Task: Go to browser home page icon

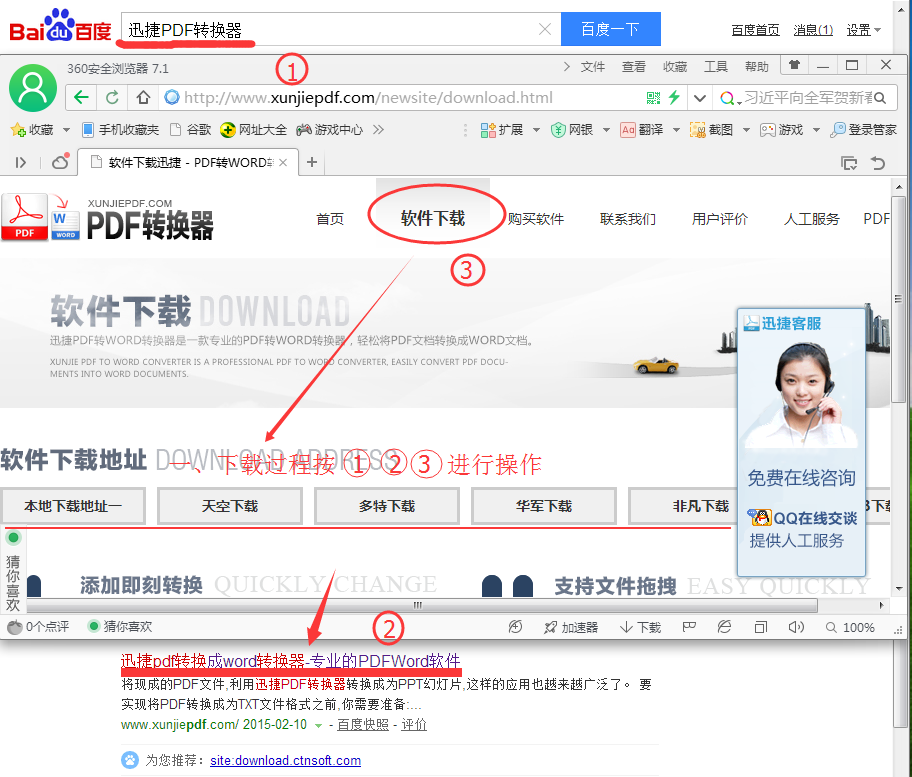Action: (x=143, y=97)
